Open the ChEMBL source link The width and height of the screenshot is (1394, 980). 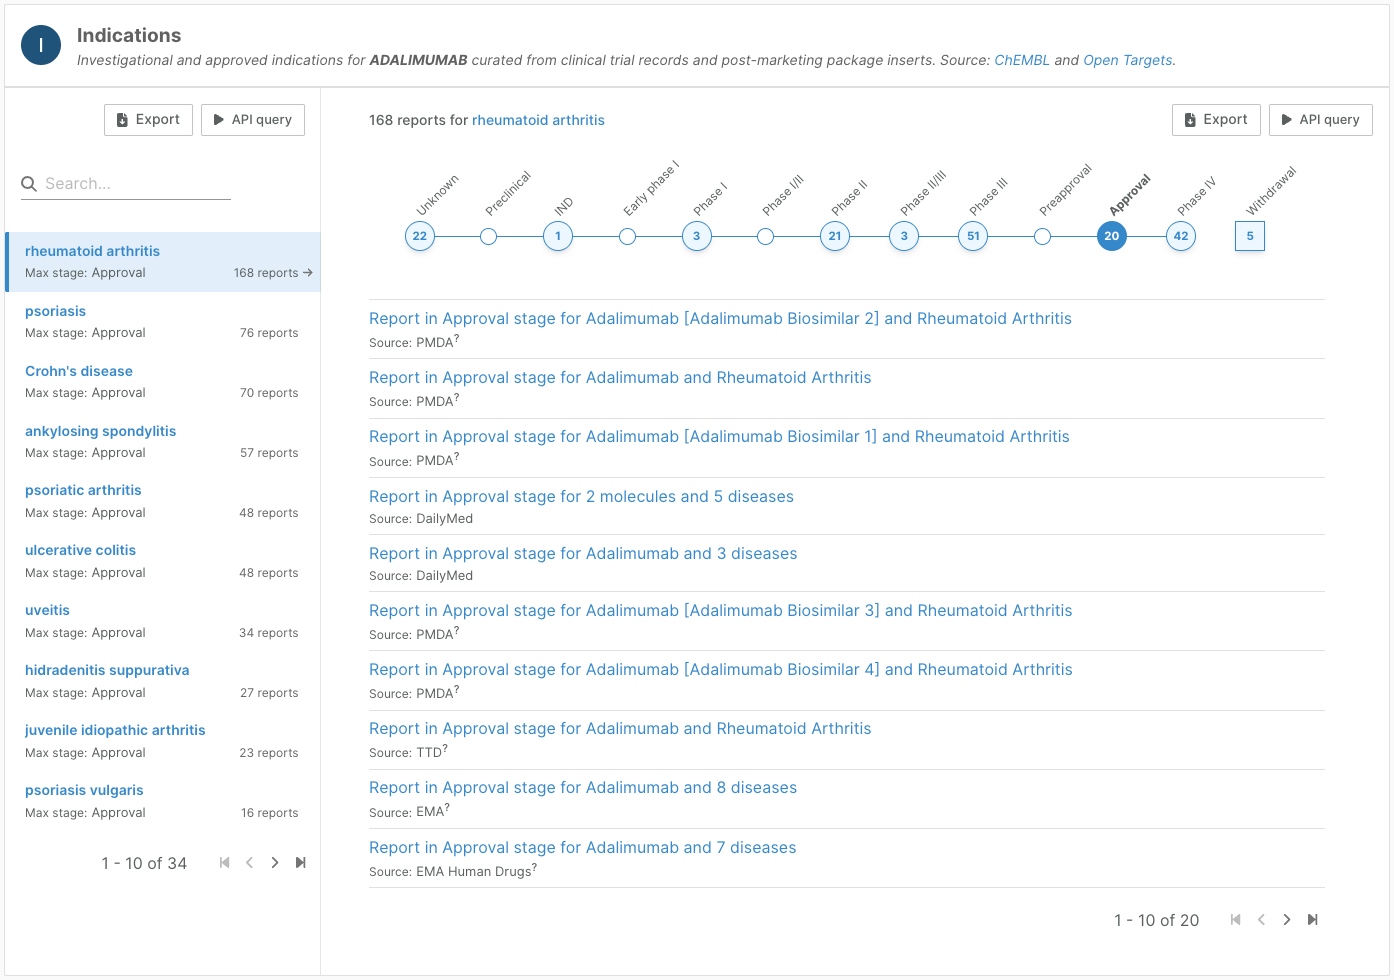[1021, 60]
